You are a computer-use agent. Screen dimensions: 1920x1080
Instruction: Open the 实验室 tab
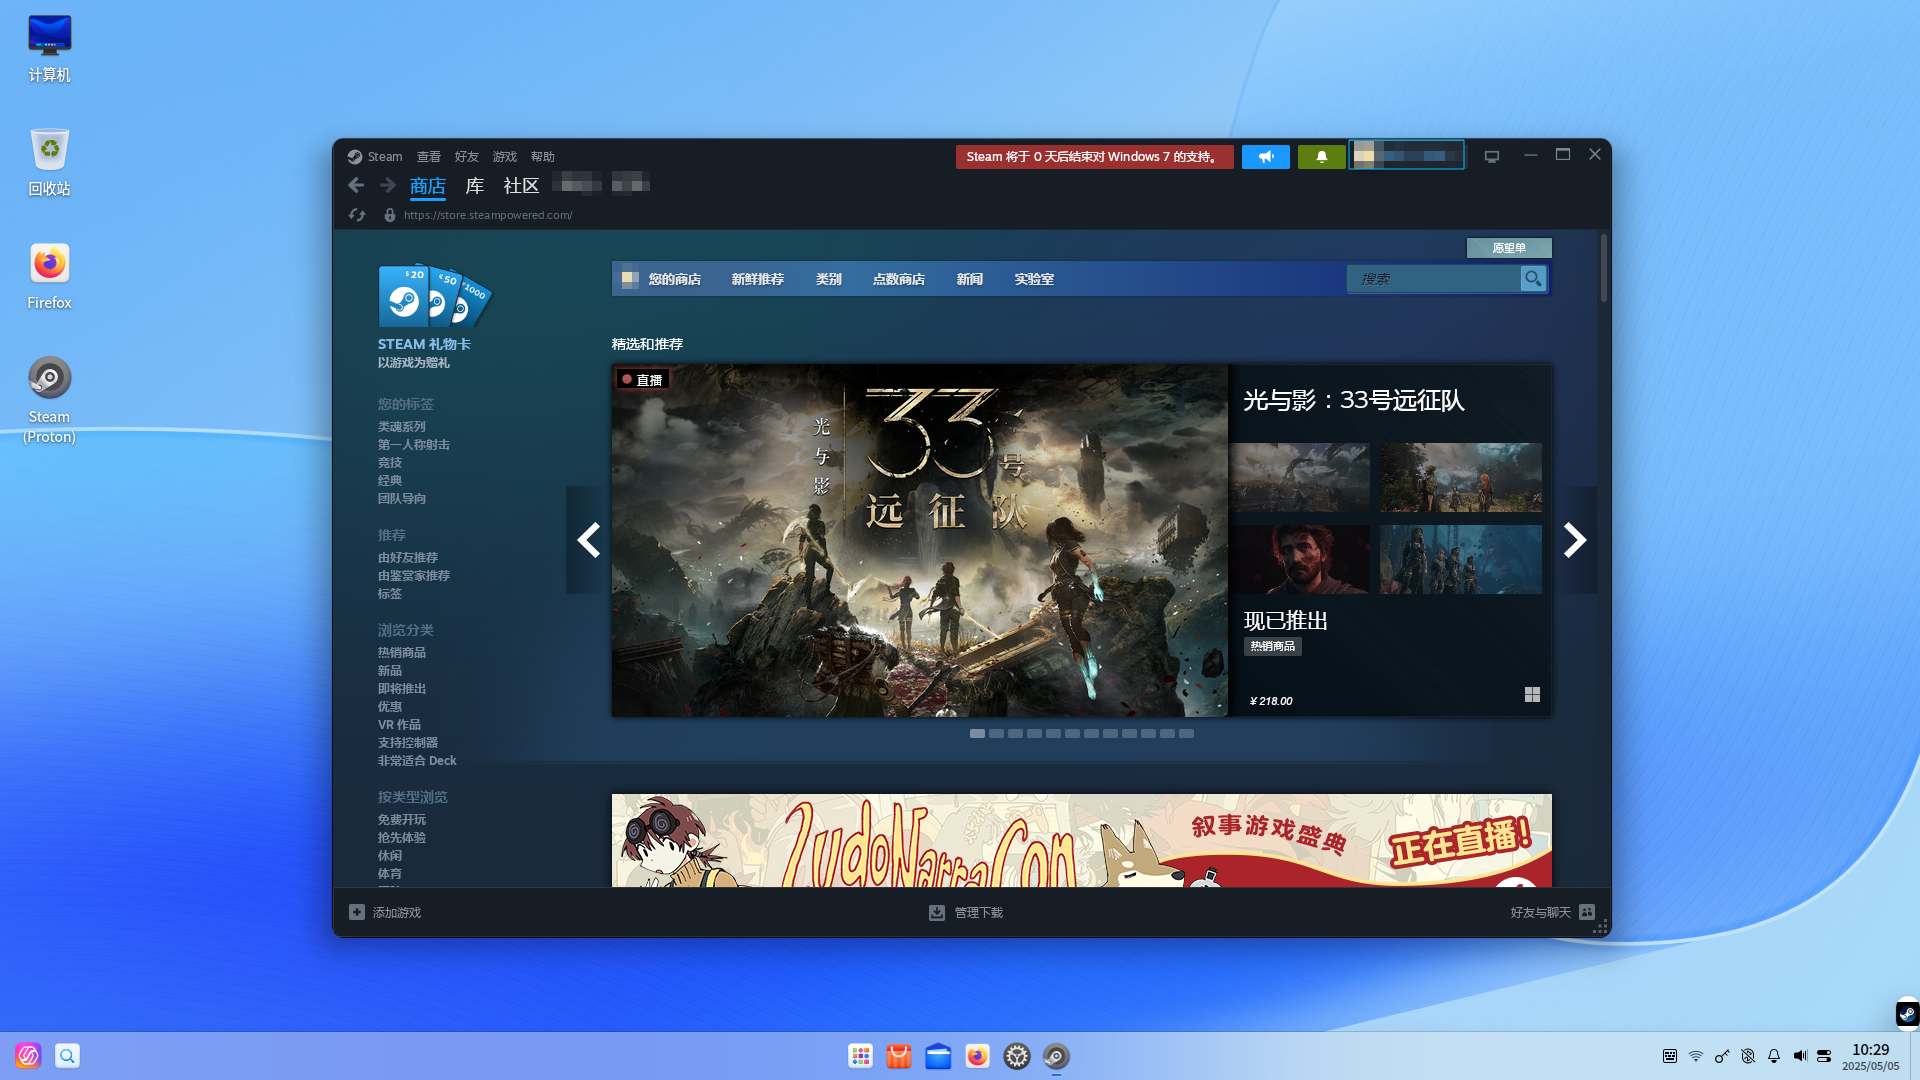[x=1034, y=279]
